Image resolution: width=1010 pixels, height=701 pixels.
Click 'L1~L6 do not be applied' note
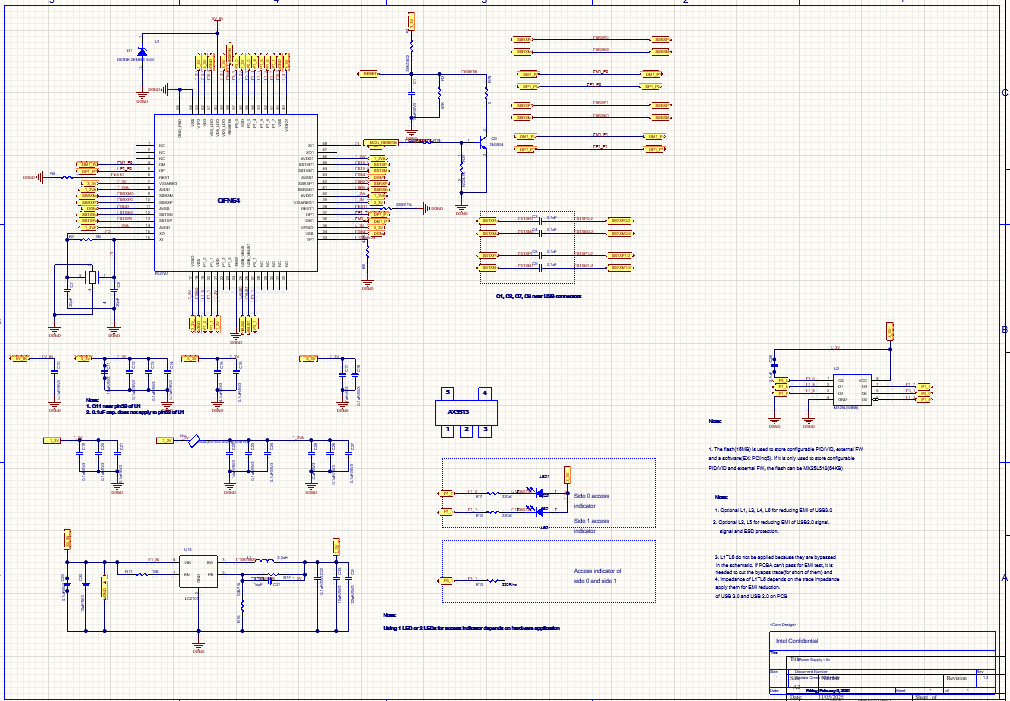(x=776, y=557)
